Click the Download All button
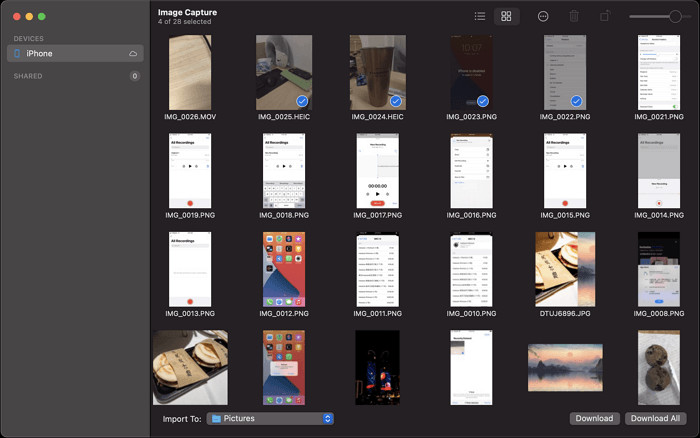This screenshot has height=438, width=700. (x=656, y=418)
